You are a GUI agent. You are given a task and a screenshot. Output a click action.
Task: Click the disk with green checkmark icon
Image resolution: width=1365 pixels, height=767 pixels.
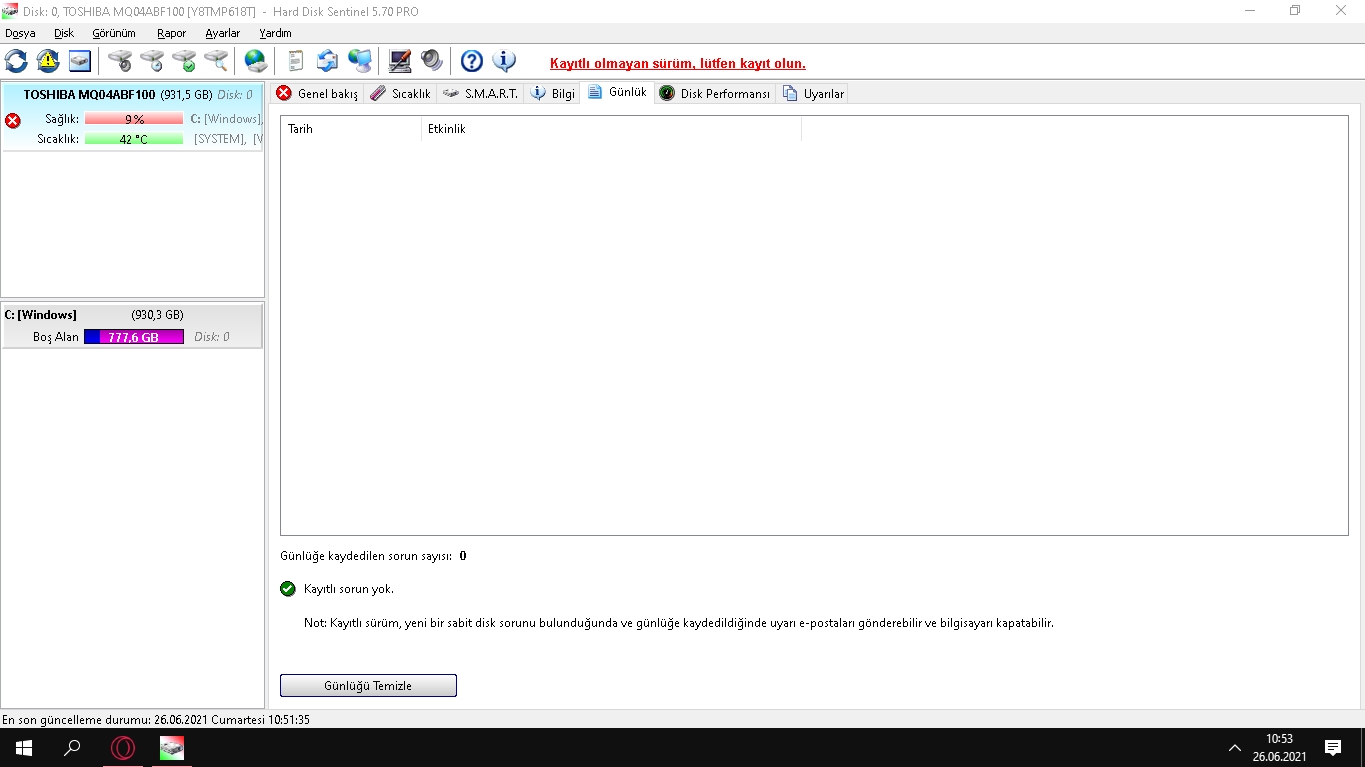pos(184,61)
